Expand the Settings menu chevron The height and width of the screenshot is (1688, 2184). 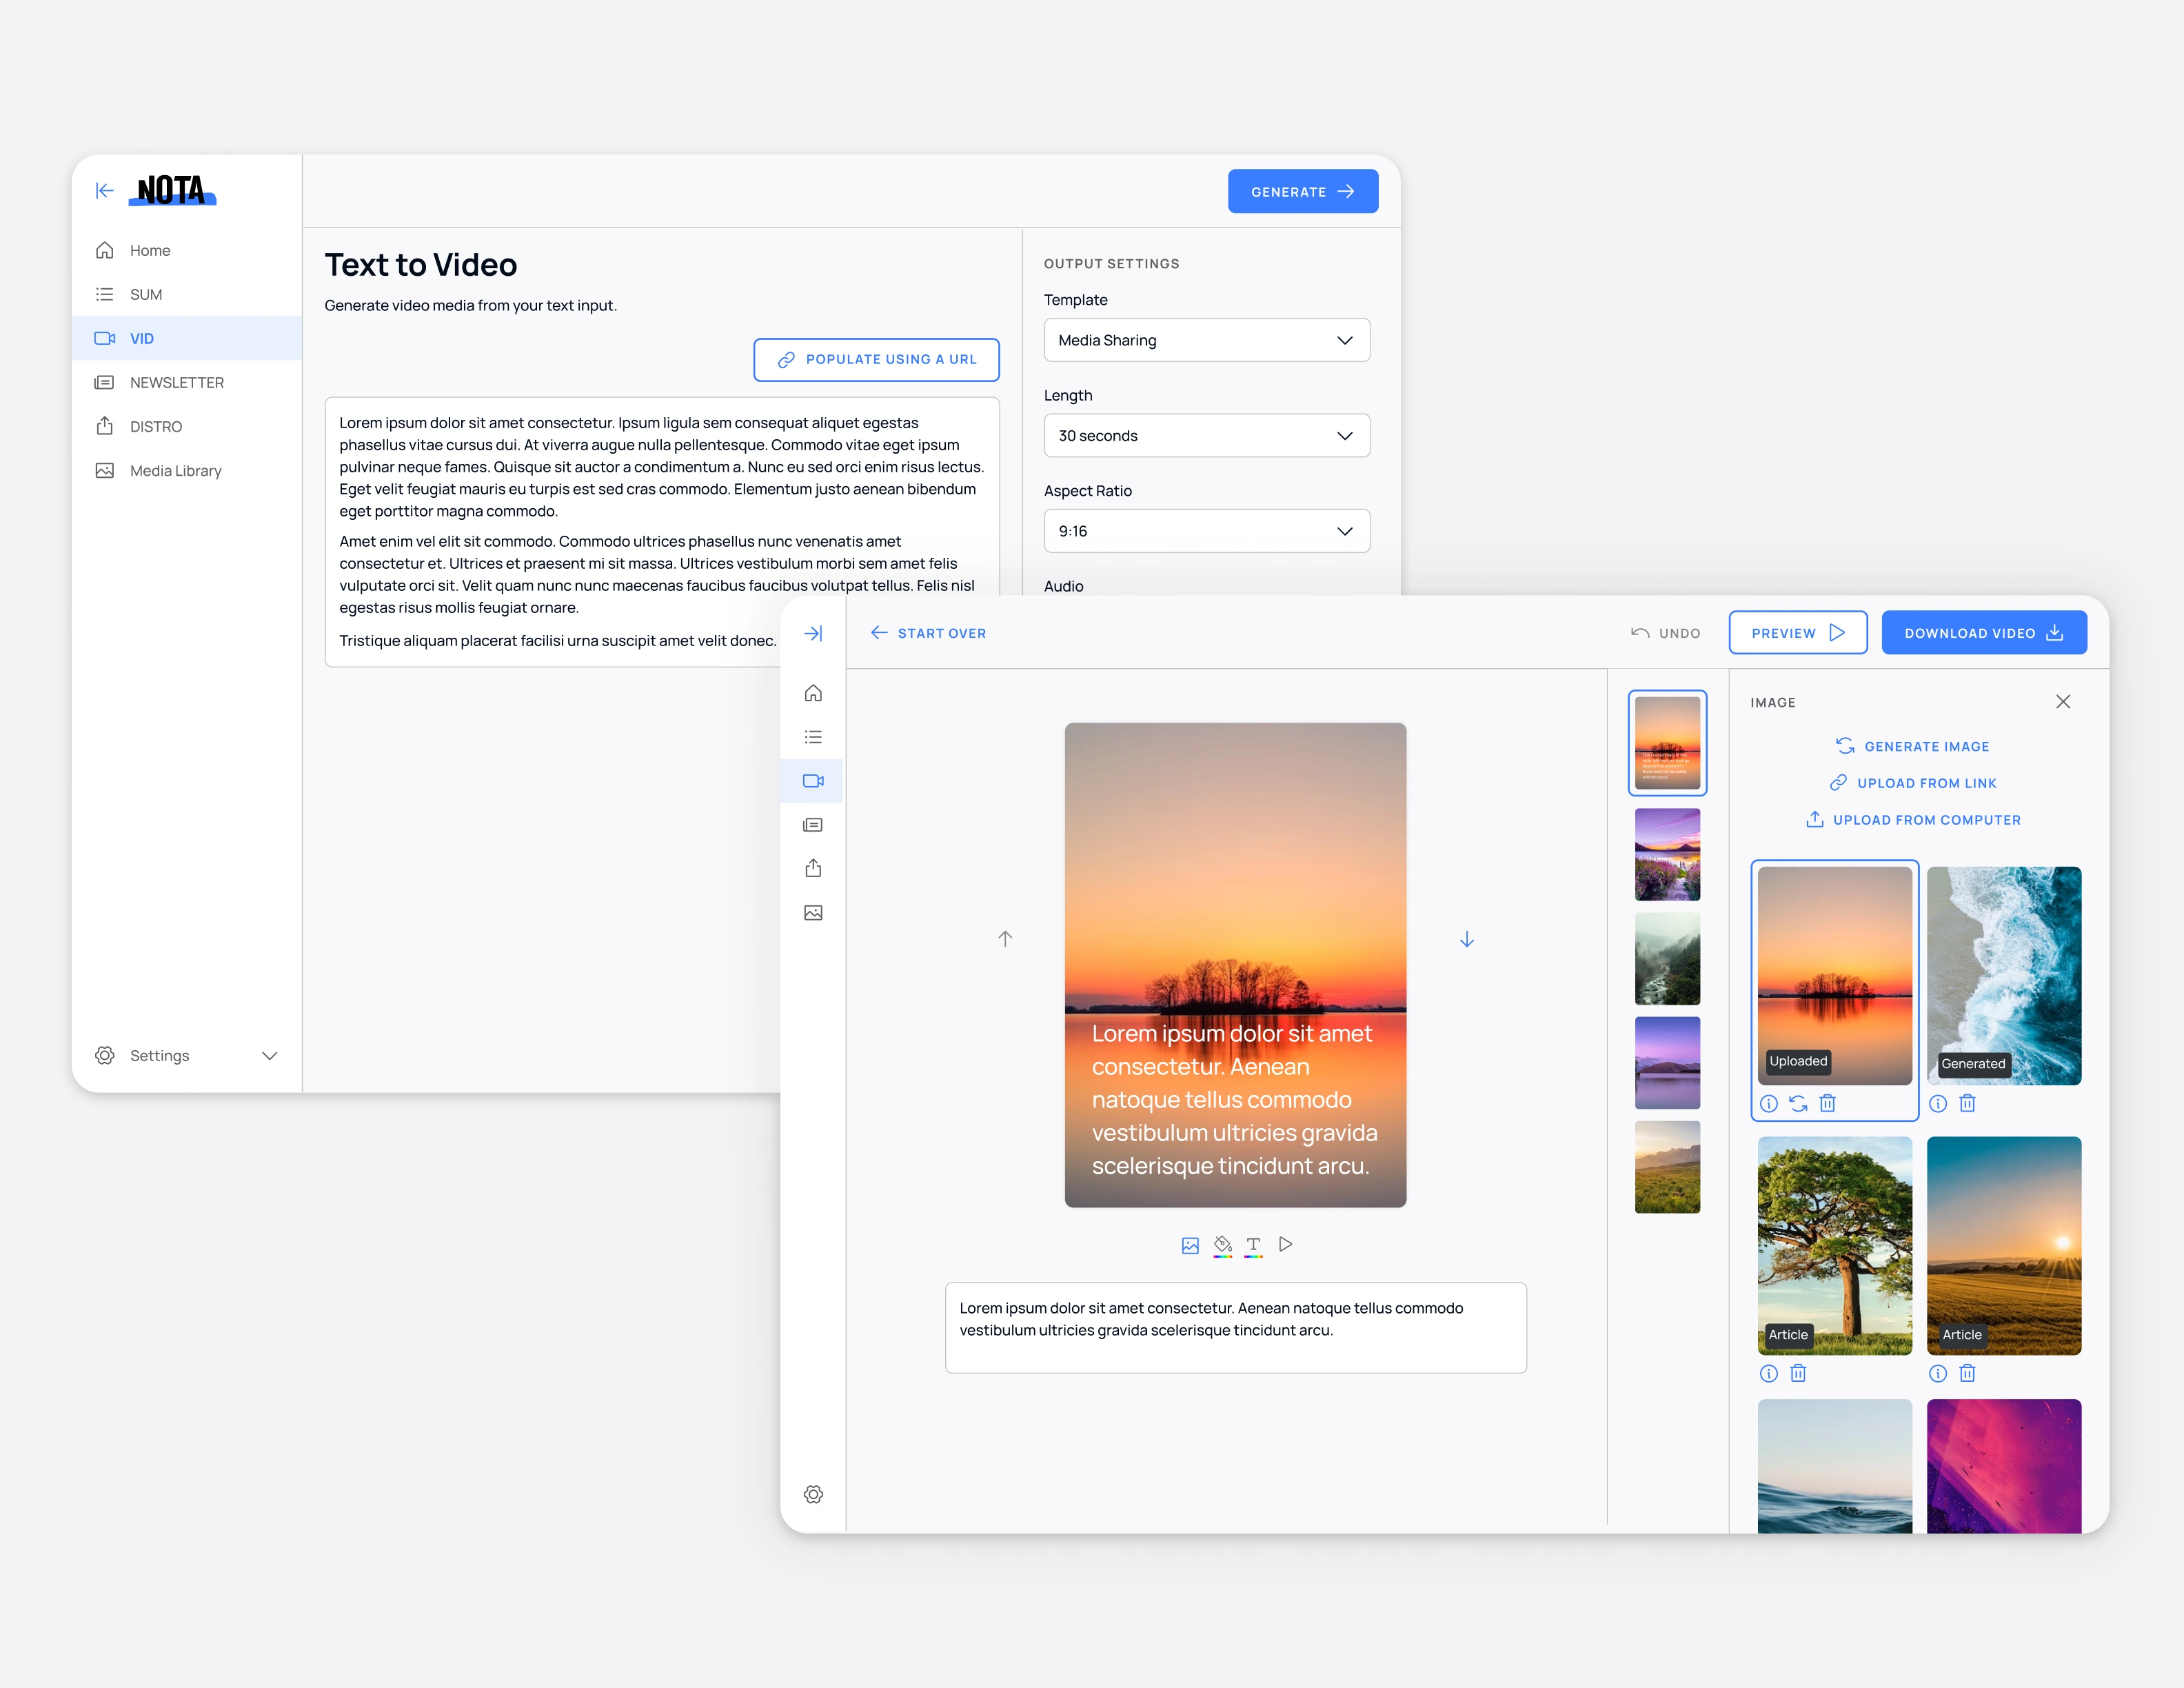click(269, 1055)
